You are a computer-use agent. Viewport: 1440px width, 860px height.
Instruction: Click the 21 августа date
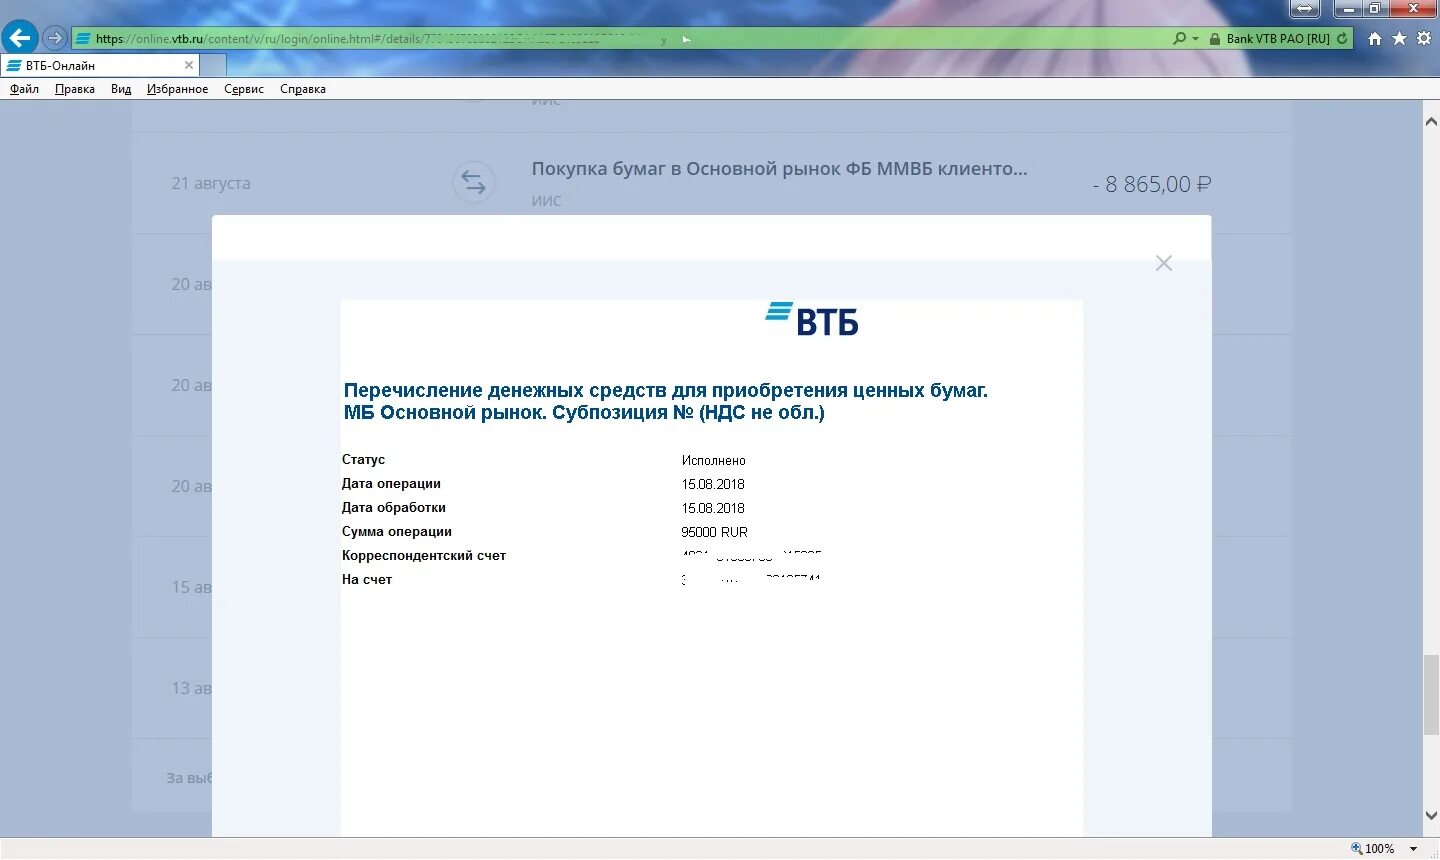point(211,183)
